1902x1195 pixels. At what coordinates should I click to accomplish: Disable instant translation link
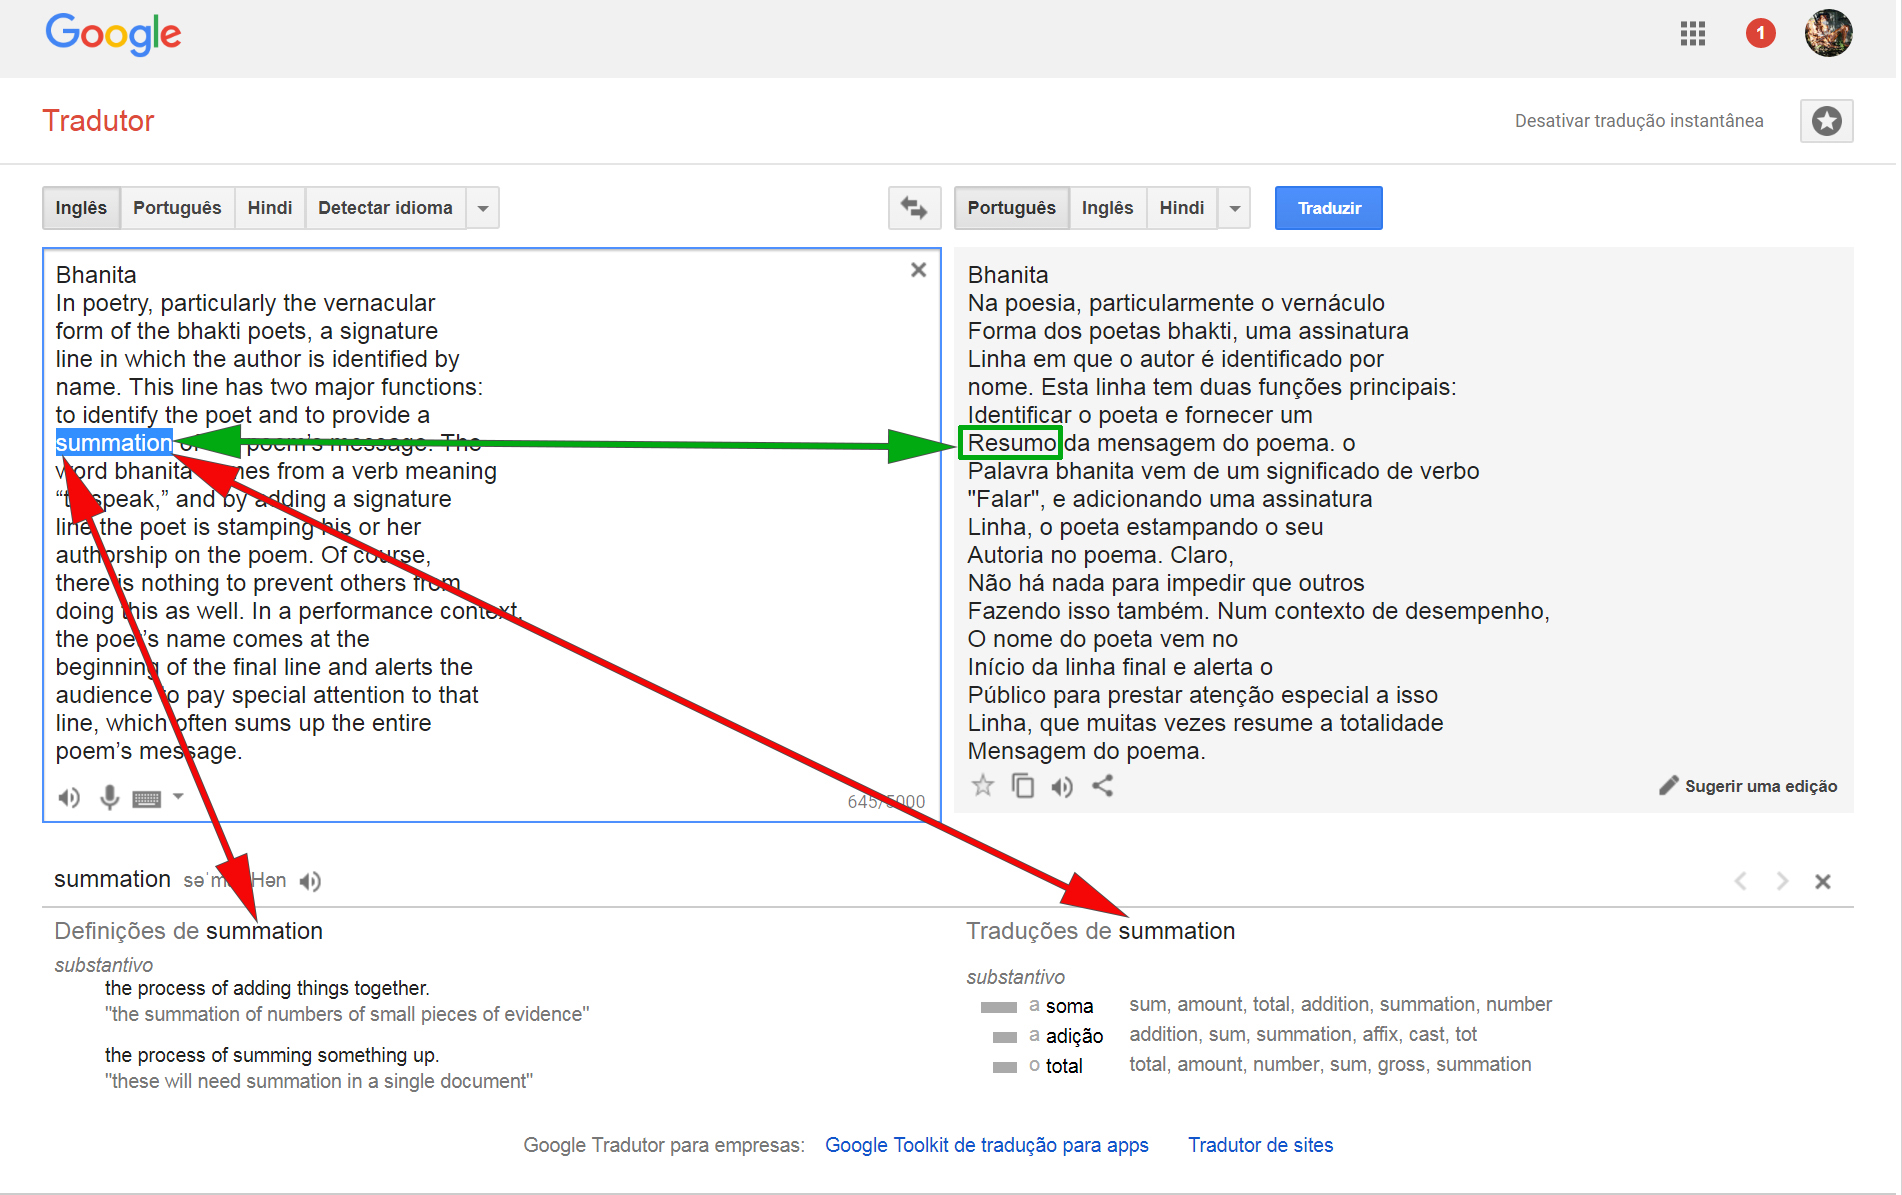(x=1638, y=121)
